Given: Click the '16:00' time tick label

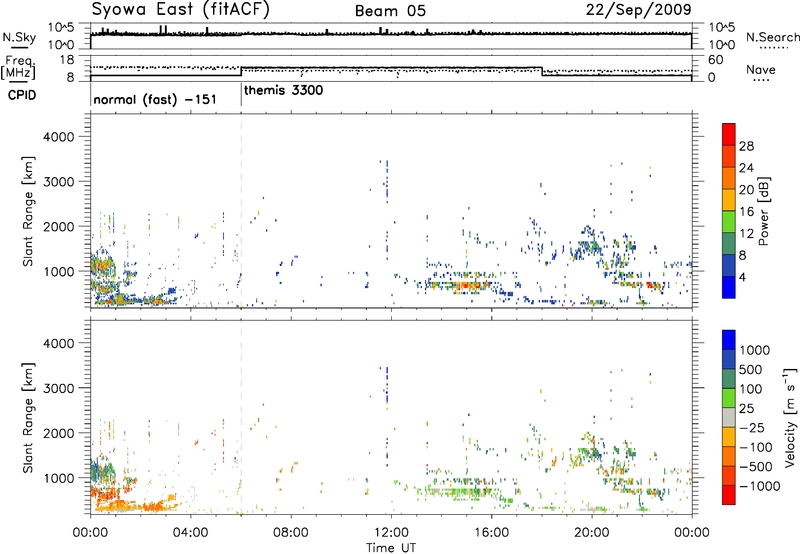Looking at the screenshot, I should 491,533.
